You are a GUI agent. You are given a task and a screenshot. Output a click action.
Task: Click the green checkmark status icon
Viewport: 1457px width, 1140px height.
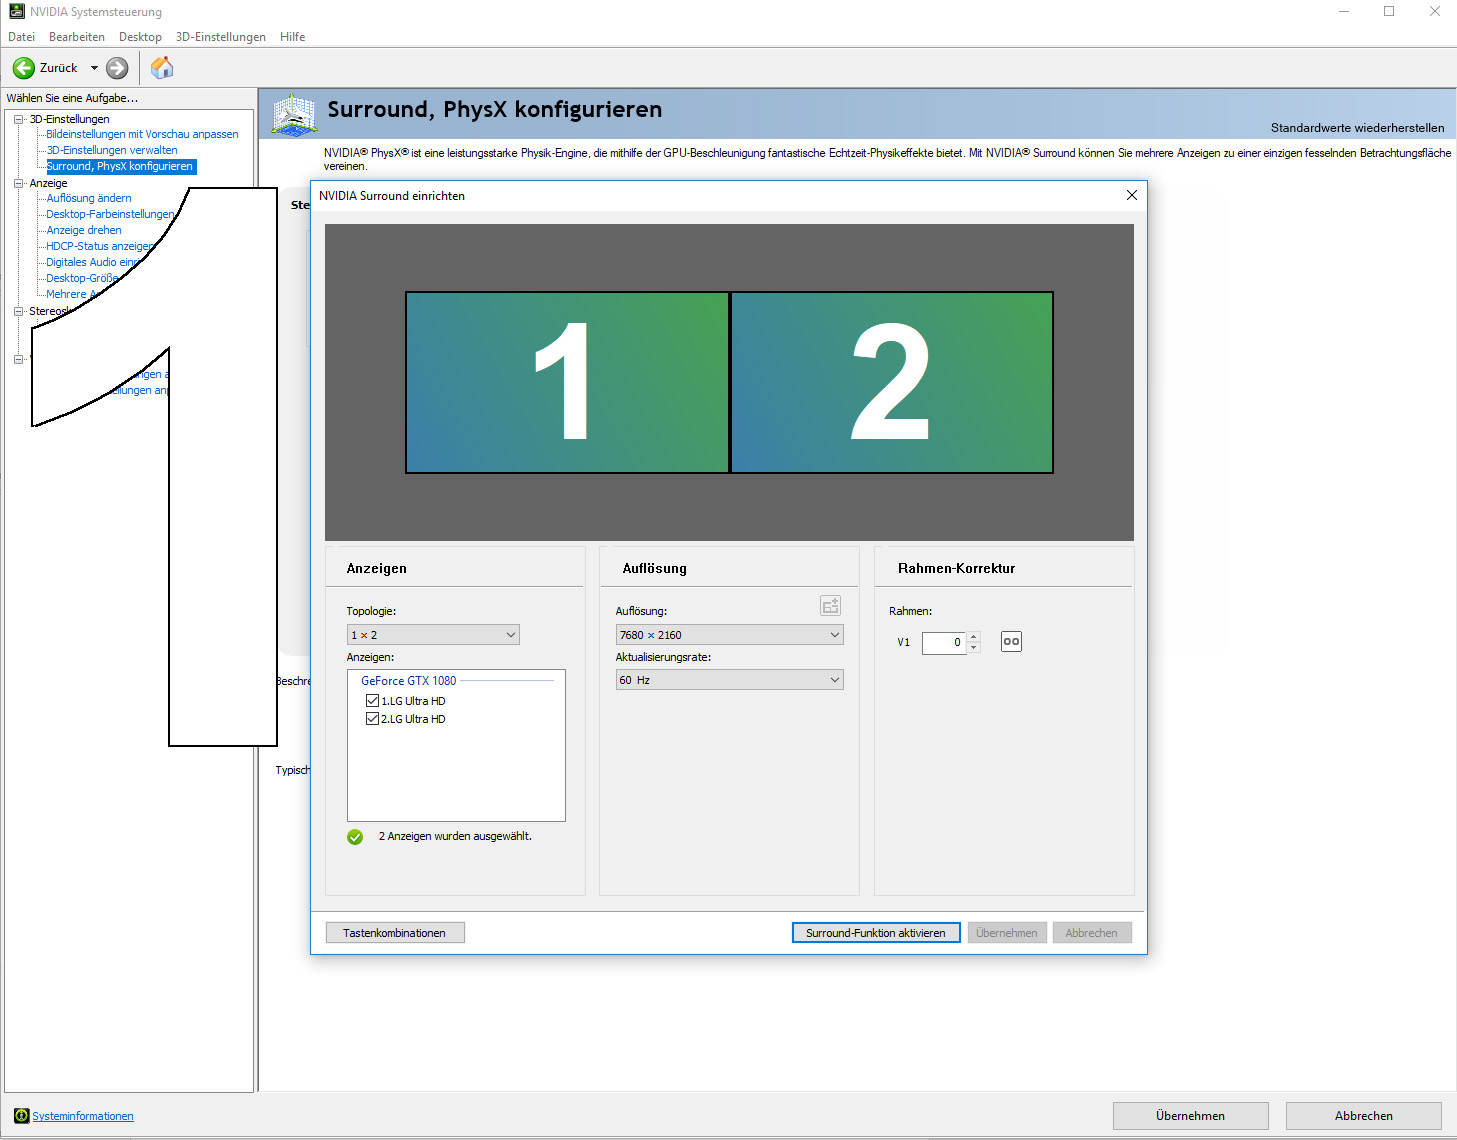pos(355,837)
